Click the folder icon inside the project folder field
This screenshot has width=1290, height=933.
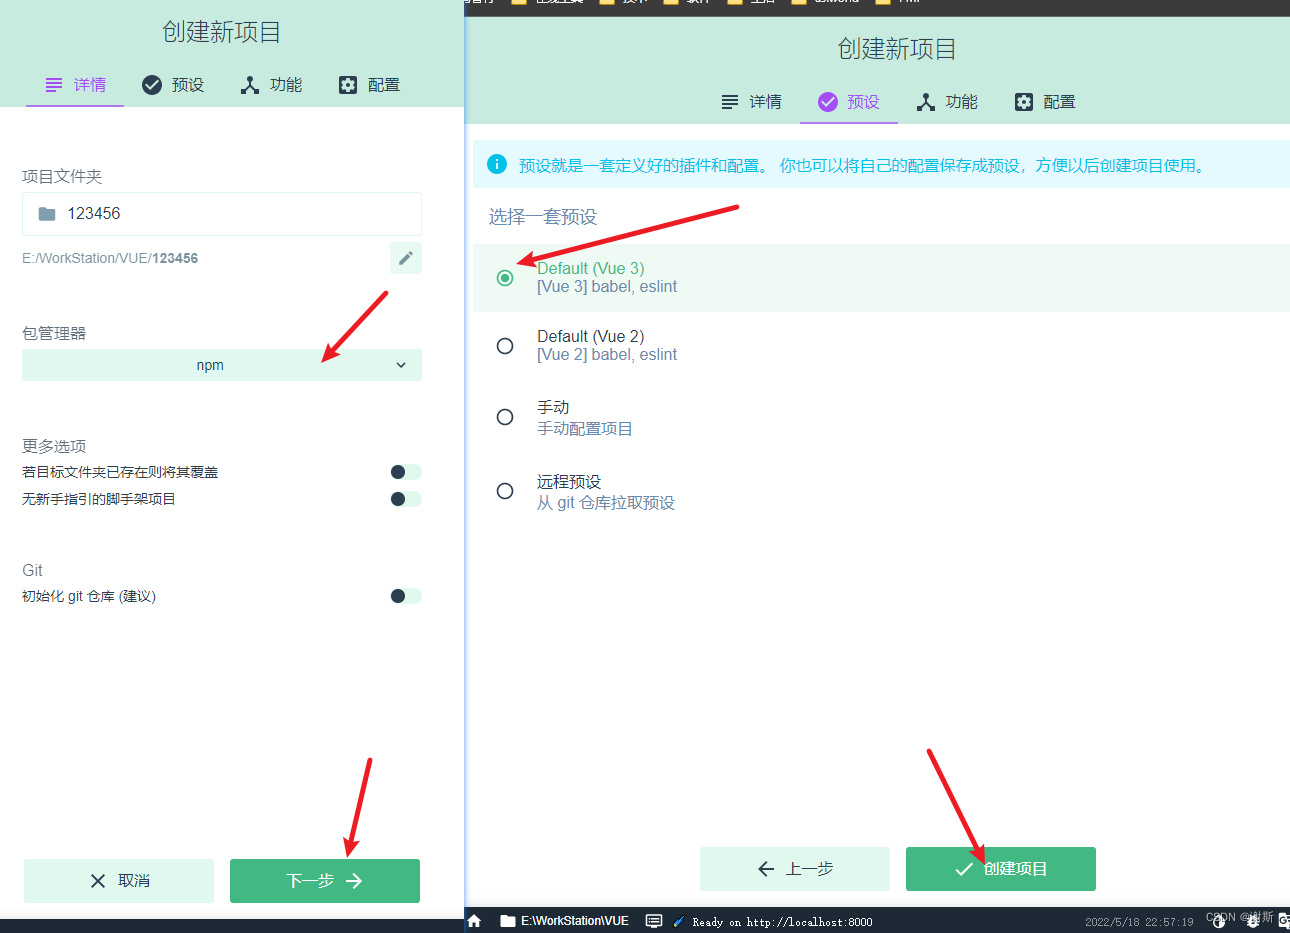tap(47, 214)
